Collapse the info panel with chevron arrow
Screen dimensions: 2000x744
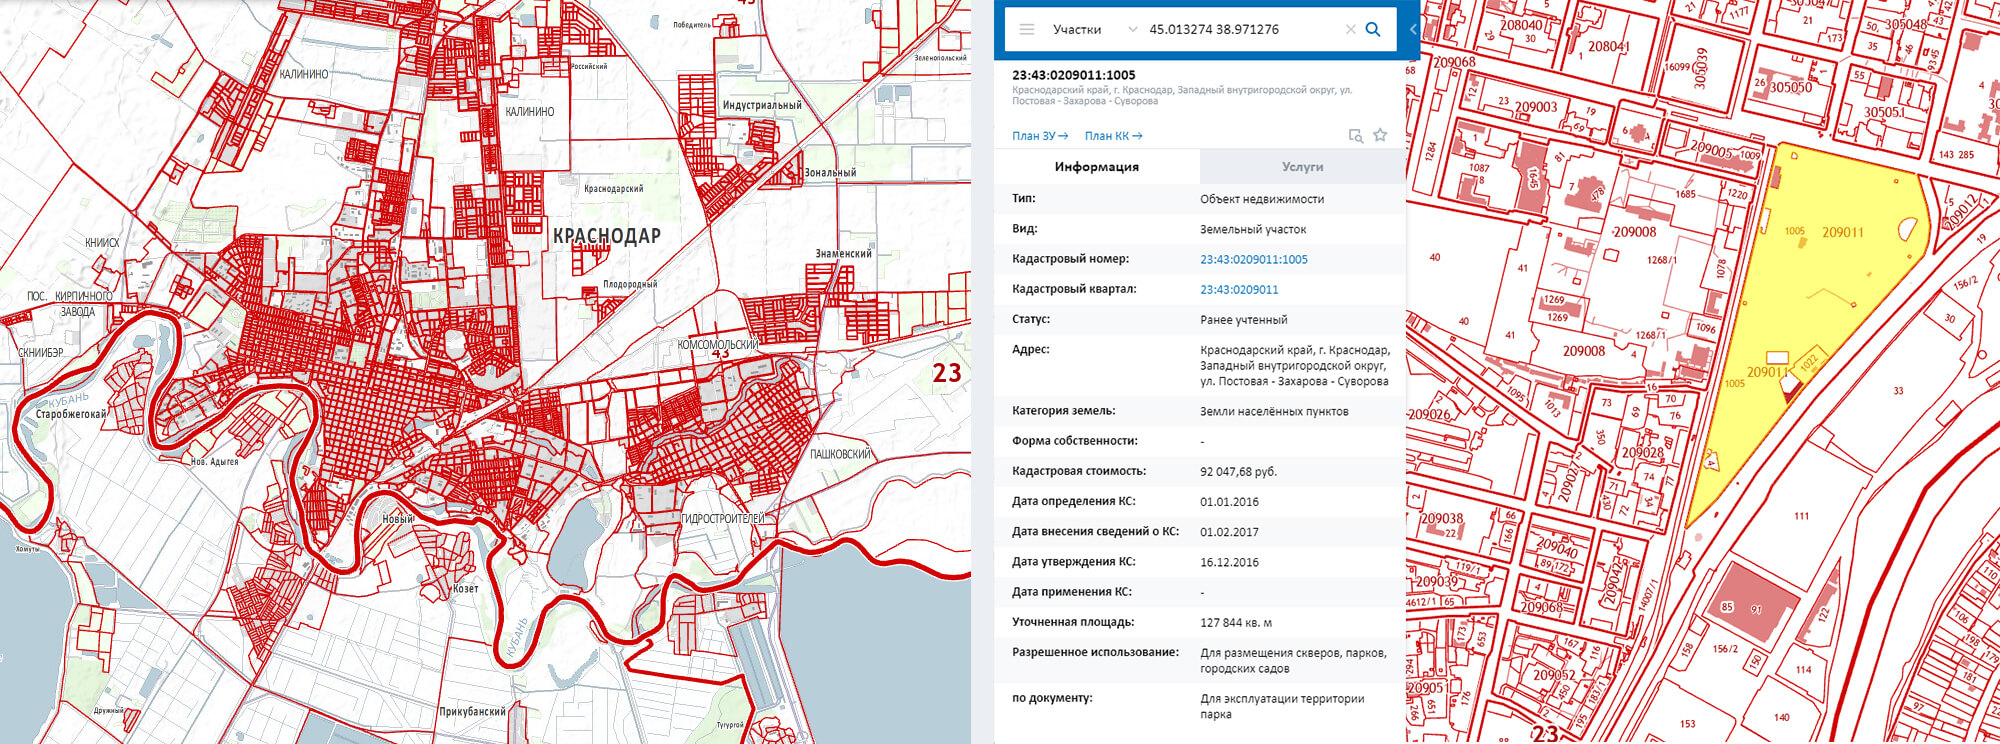1413,29
